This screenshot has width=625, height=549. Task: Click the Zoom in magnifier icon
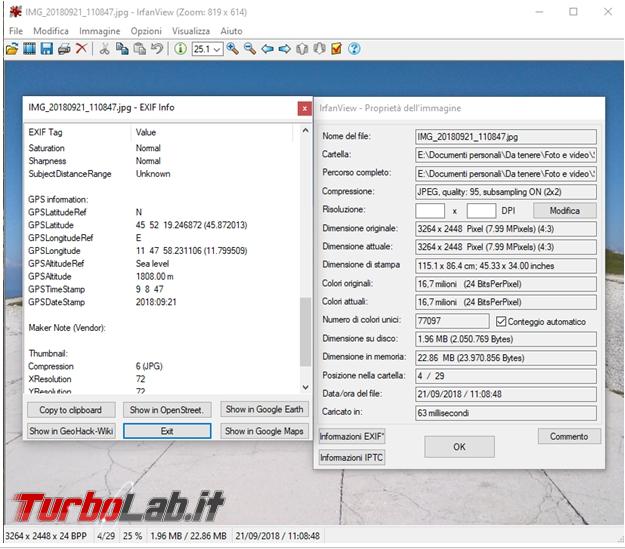click(232, 49)
